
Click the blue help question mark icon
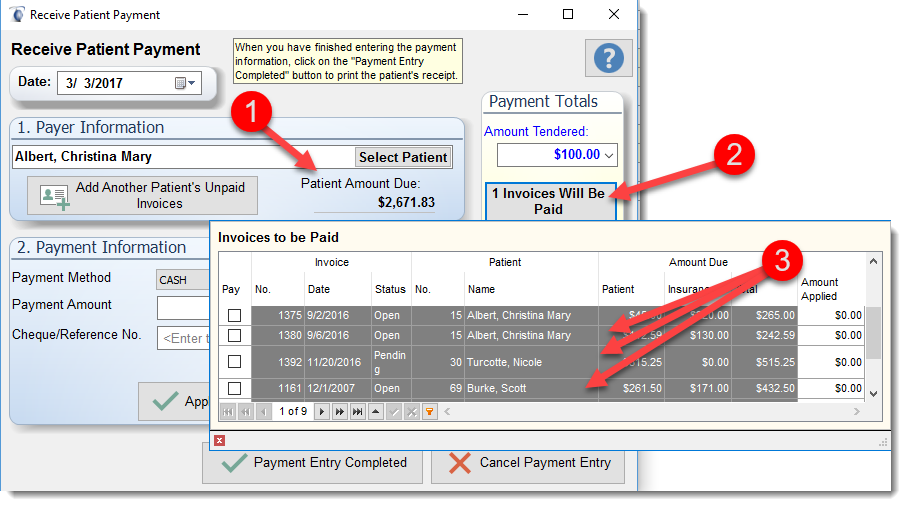point(608,58)
